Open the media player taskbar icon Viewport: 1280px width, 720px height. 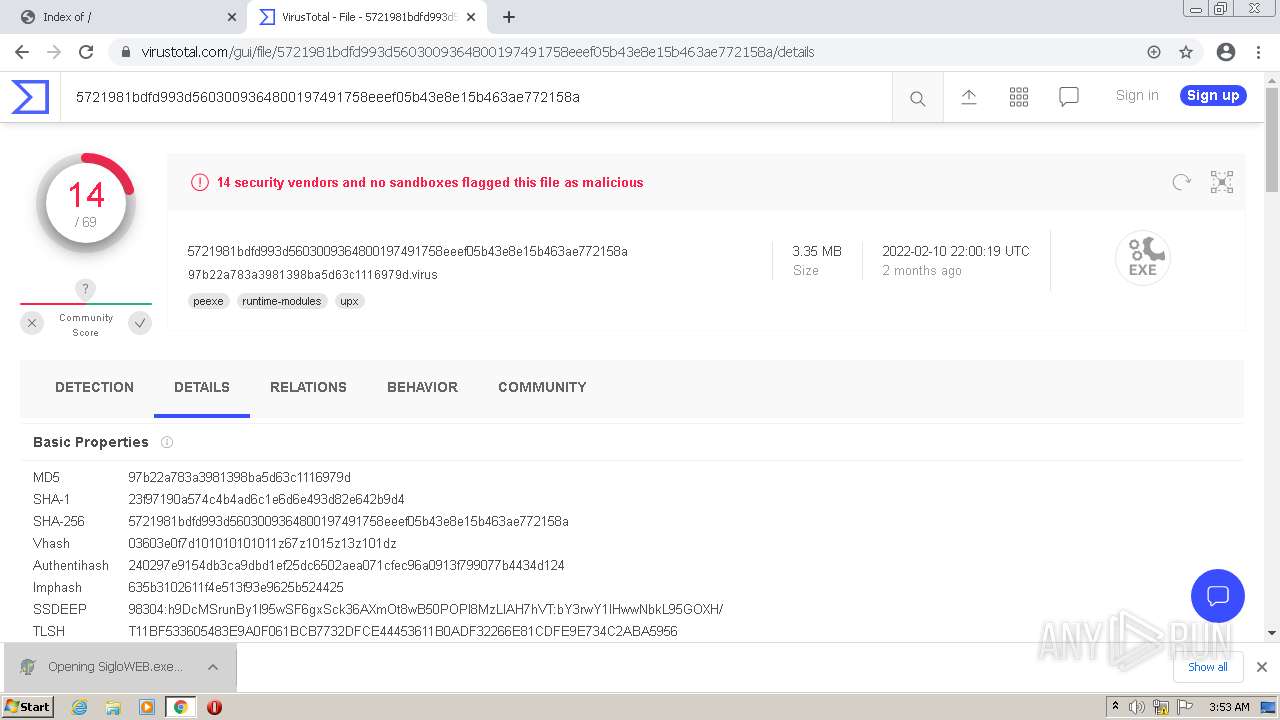147,707
